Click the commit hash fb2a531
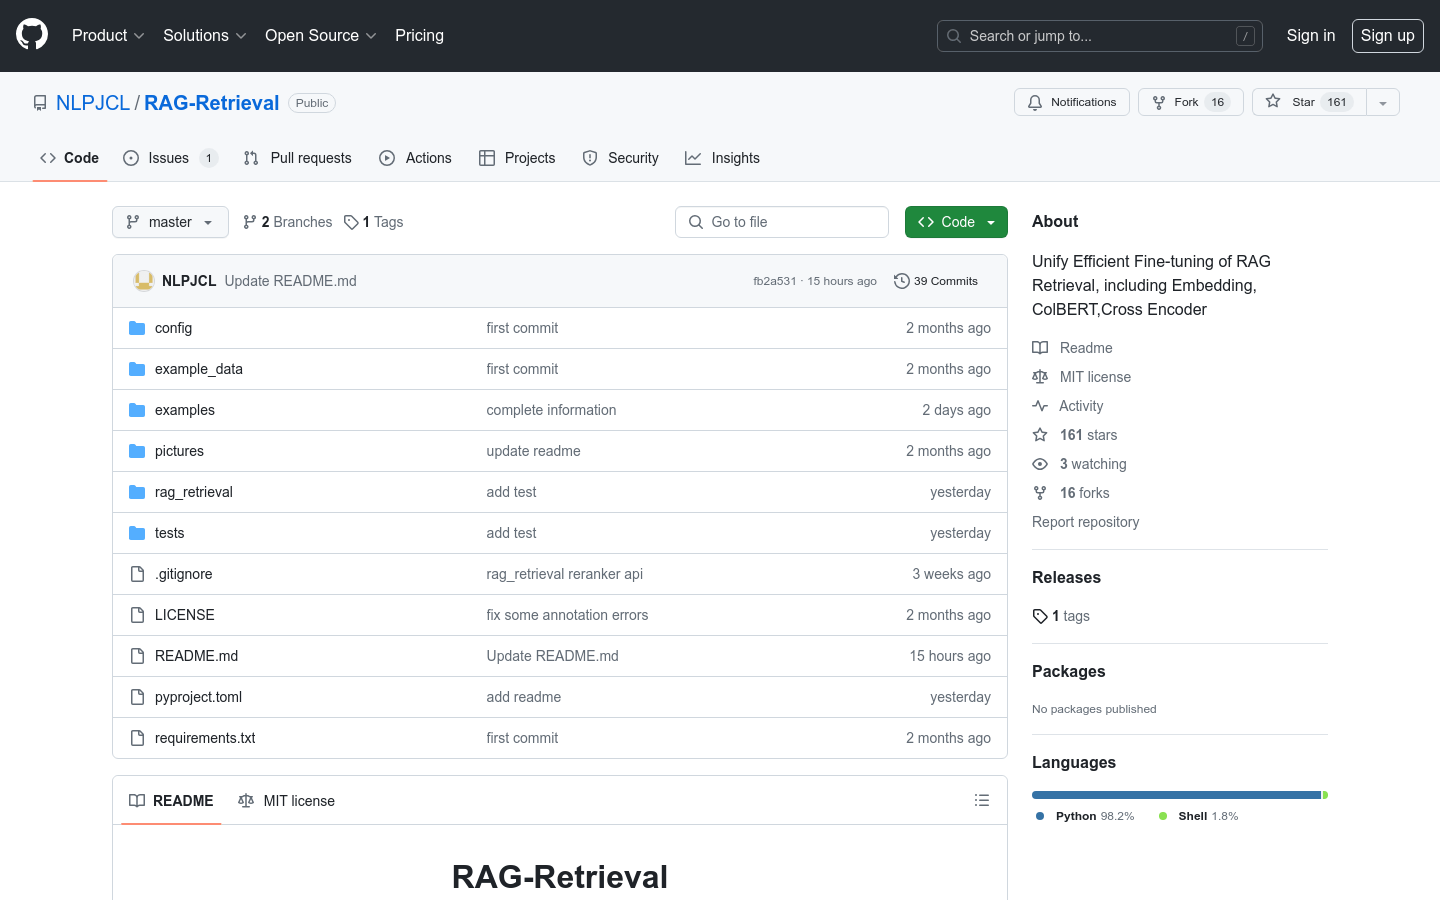 (774, 281)
